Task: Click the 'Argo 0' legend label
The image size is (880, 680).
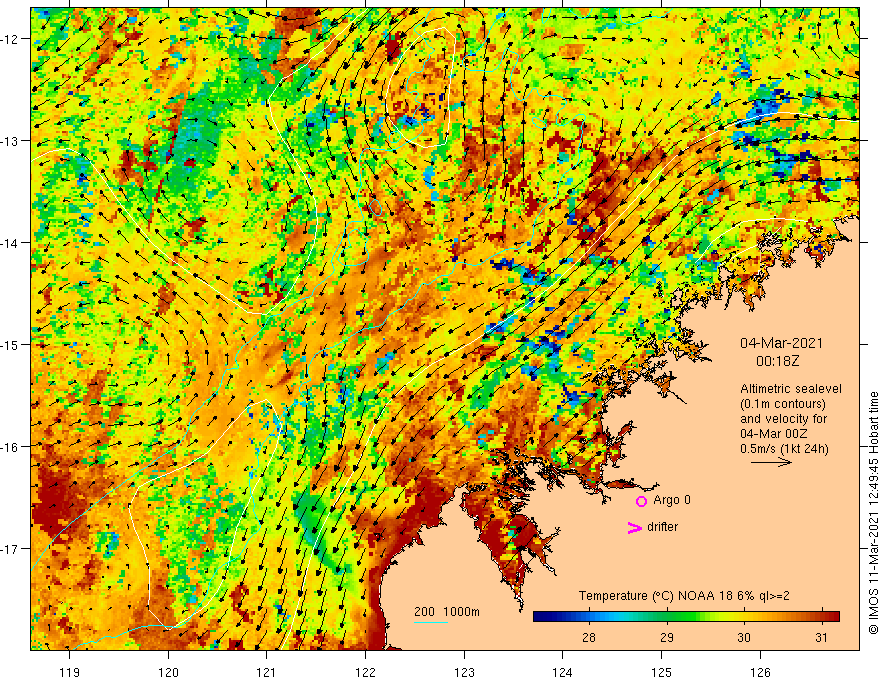Action: click(672, 500)
